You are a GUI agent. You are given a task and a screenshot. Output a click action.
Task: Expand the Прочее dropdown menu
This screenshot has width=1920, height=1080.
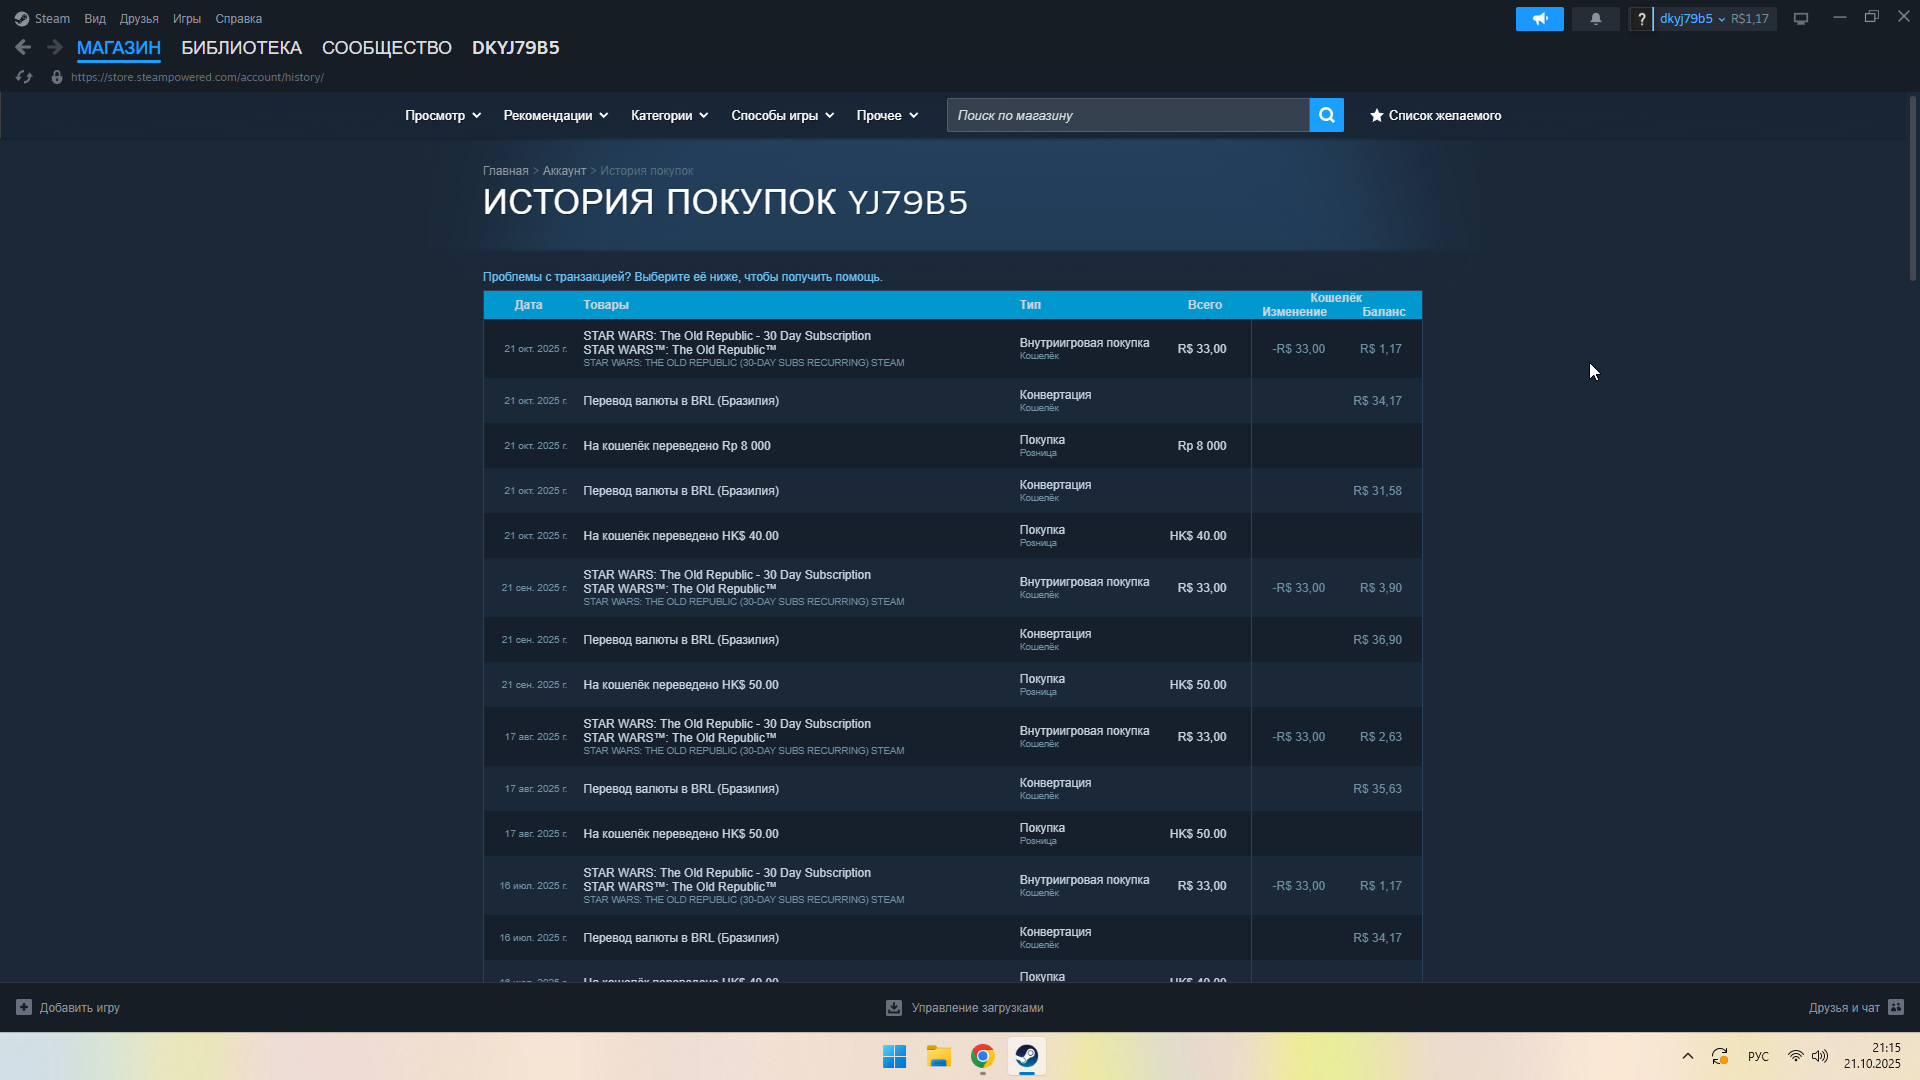pyautogui.click(x=887, y=115)
